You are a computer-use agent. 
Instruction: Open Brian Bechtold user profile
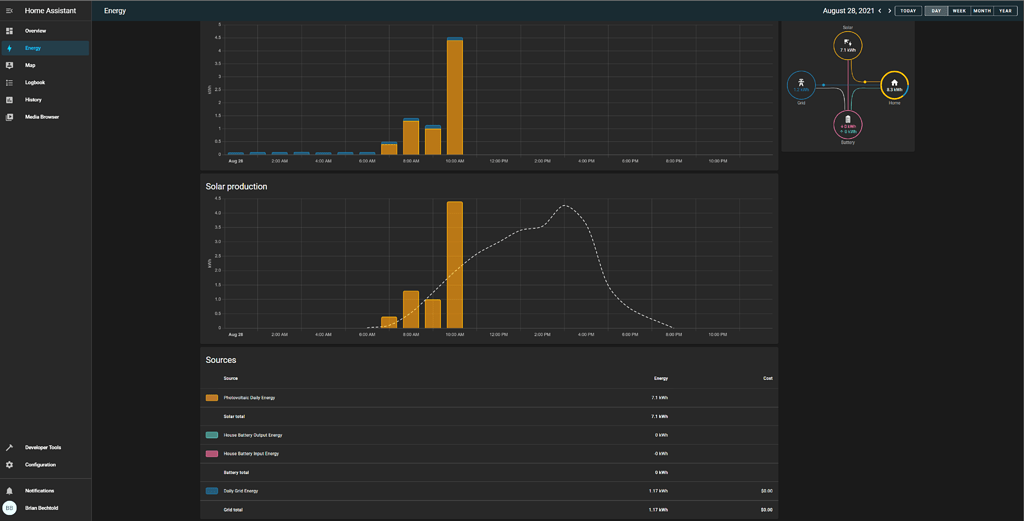tap(41, 508)
